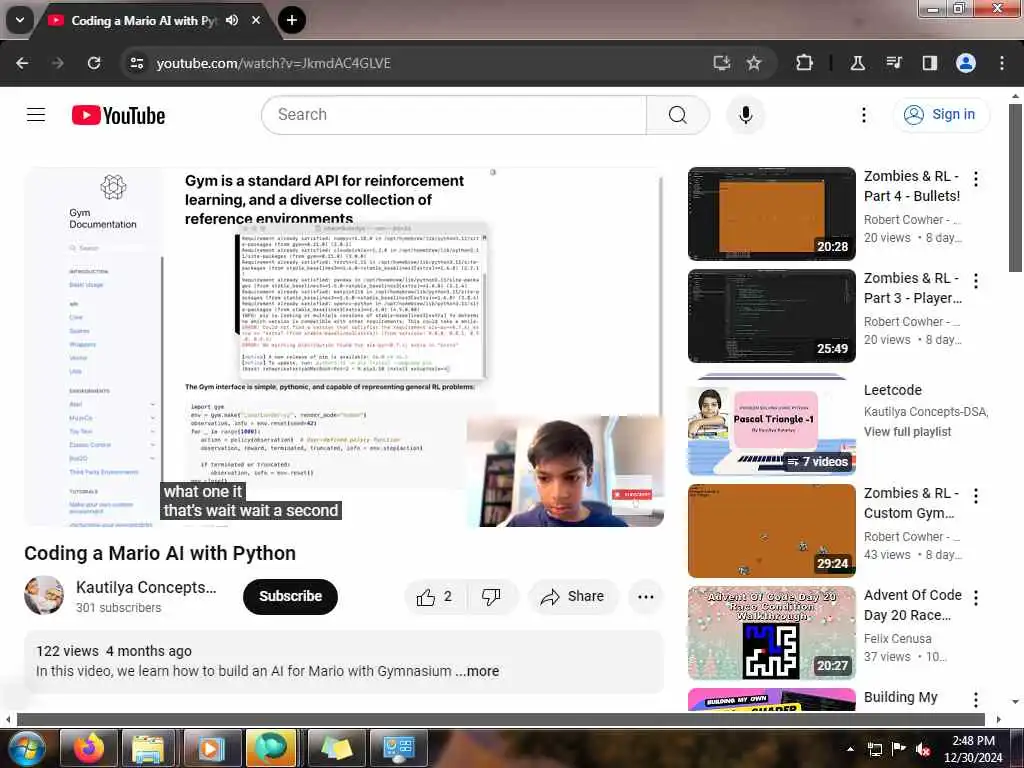Viewport: 1024px width, 768px height.
Task: Close the Coding a Mario AI tab
Action: [x=256, y=20]
